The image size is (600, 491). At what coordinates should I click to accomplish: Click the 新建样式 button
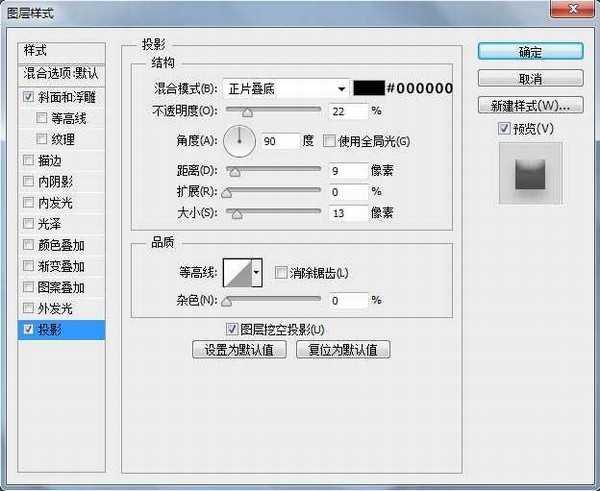pos(530,105)
